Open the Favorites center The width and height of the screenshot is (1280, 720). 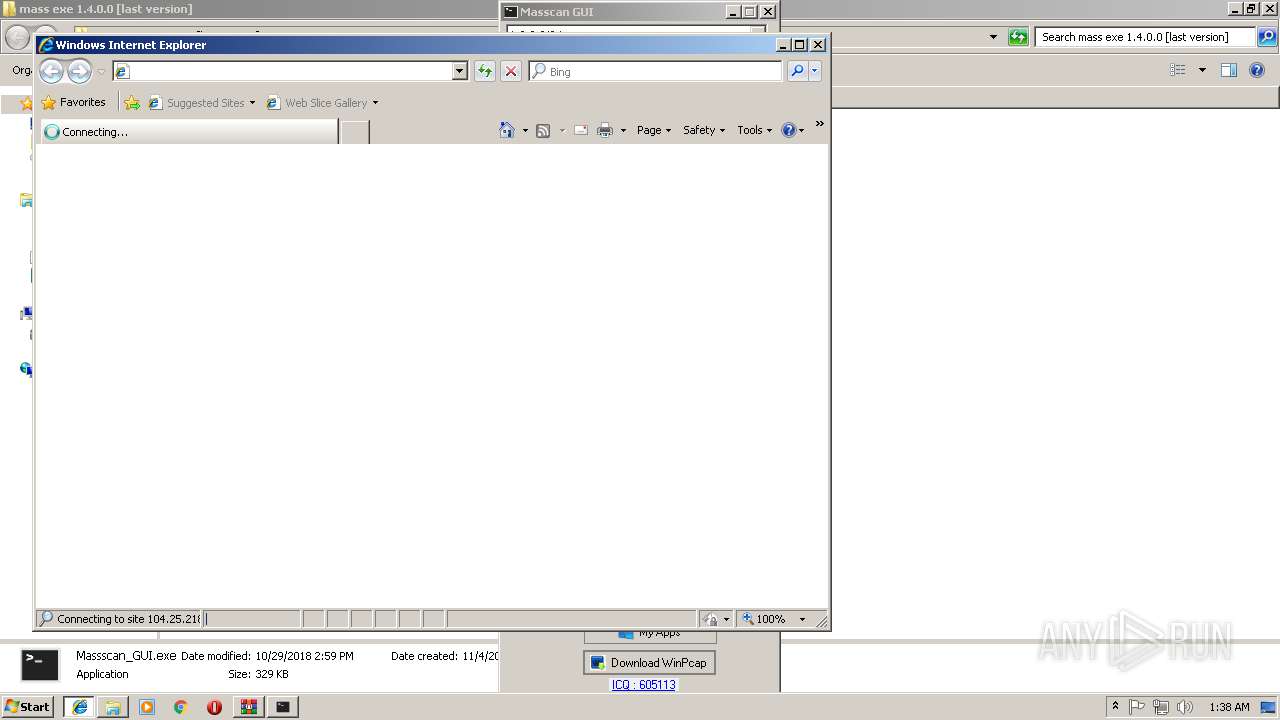click(x=73, y=102)
